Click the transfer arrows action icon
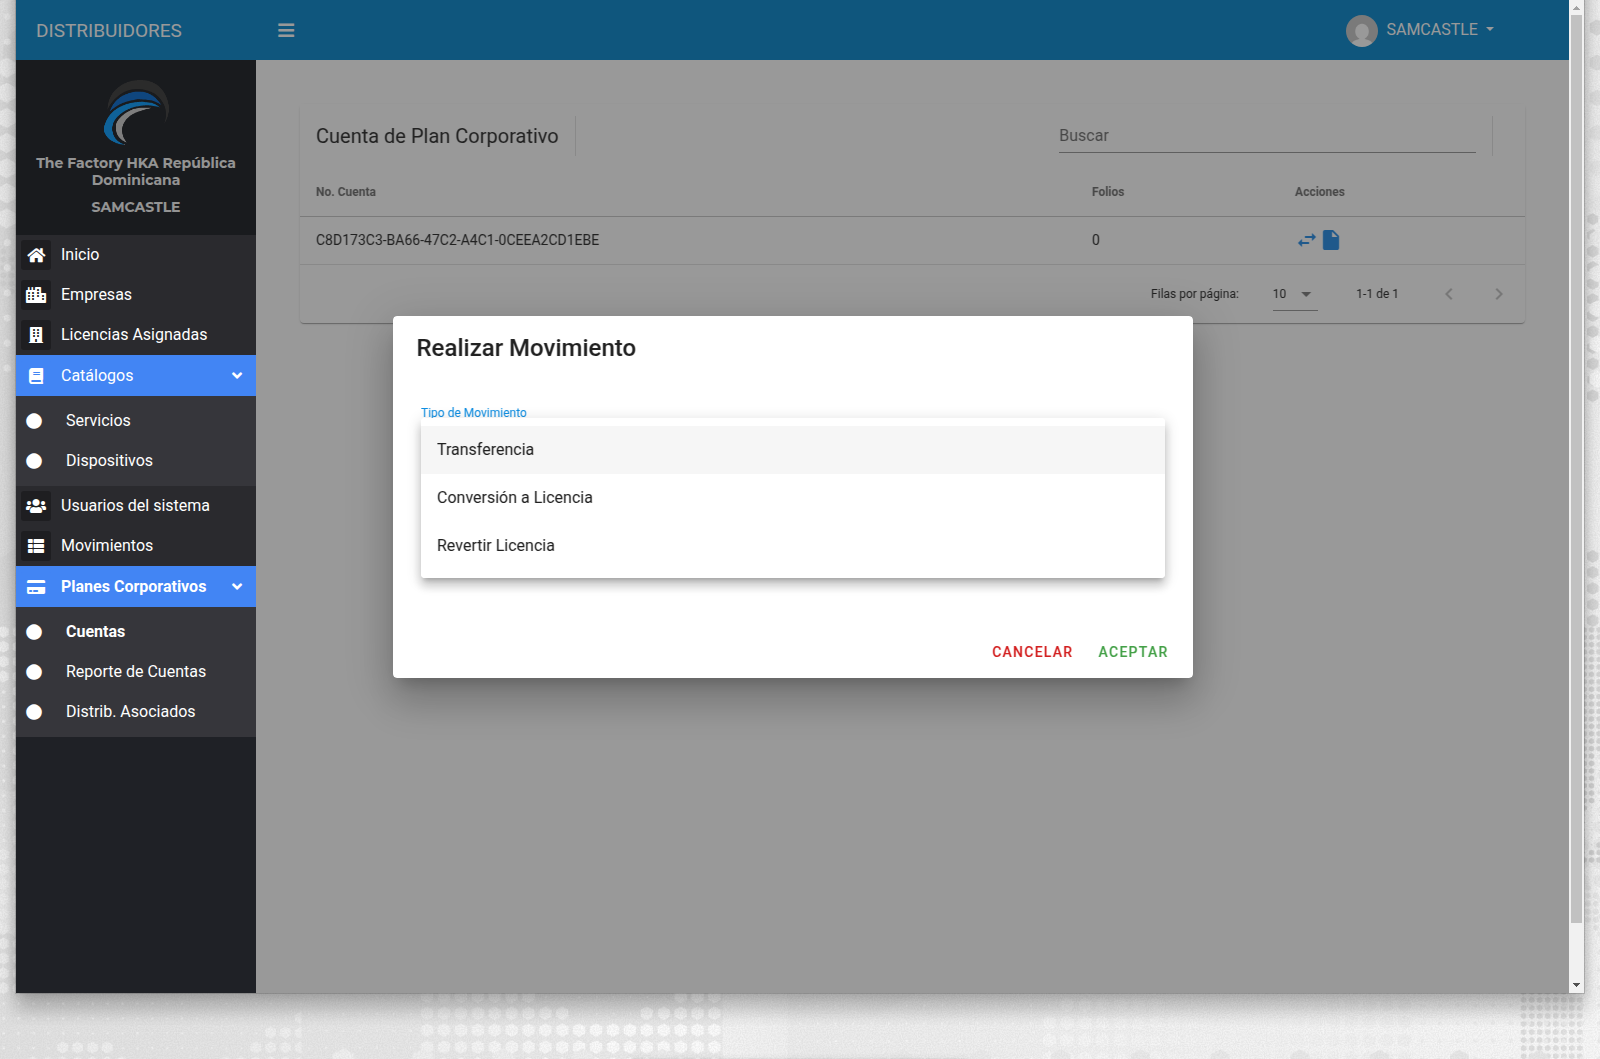1600x1059 pixels. click(1306, 240)
